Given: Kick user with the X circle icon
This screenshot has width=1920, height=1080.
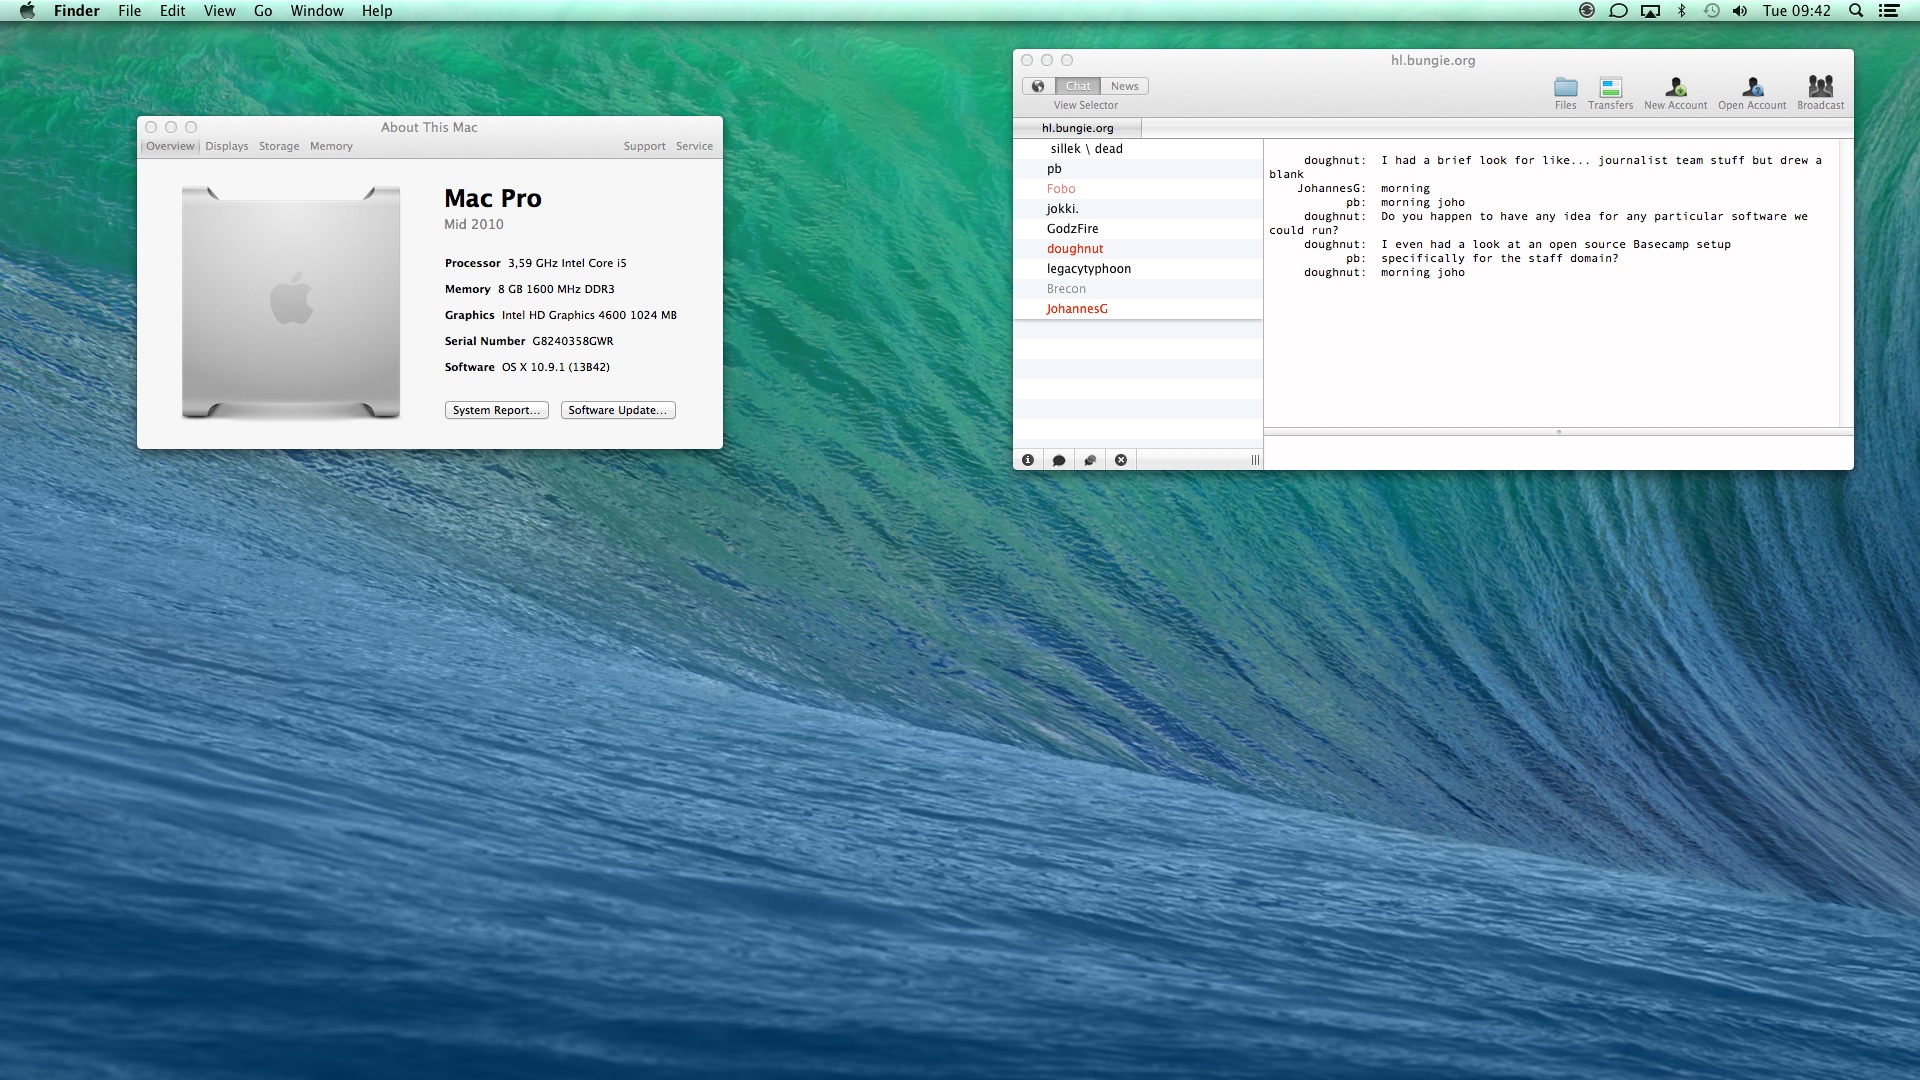Looking at the screenshot, I should tap(1121, 460).
